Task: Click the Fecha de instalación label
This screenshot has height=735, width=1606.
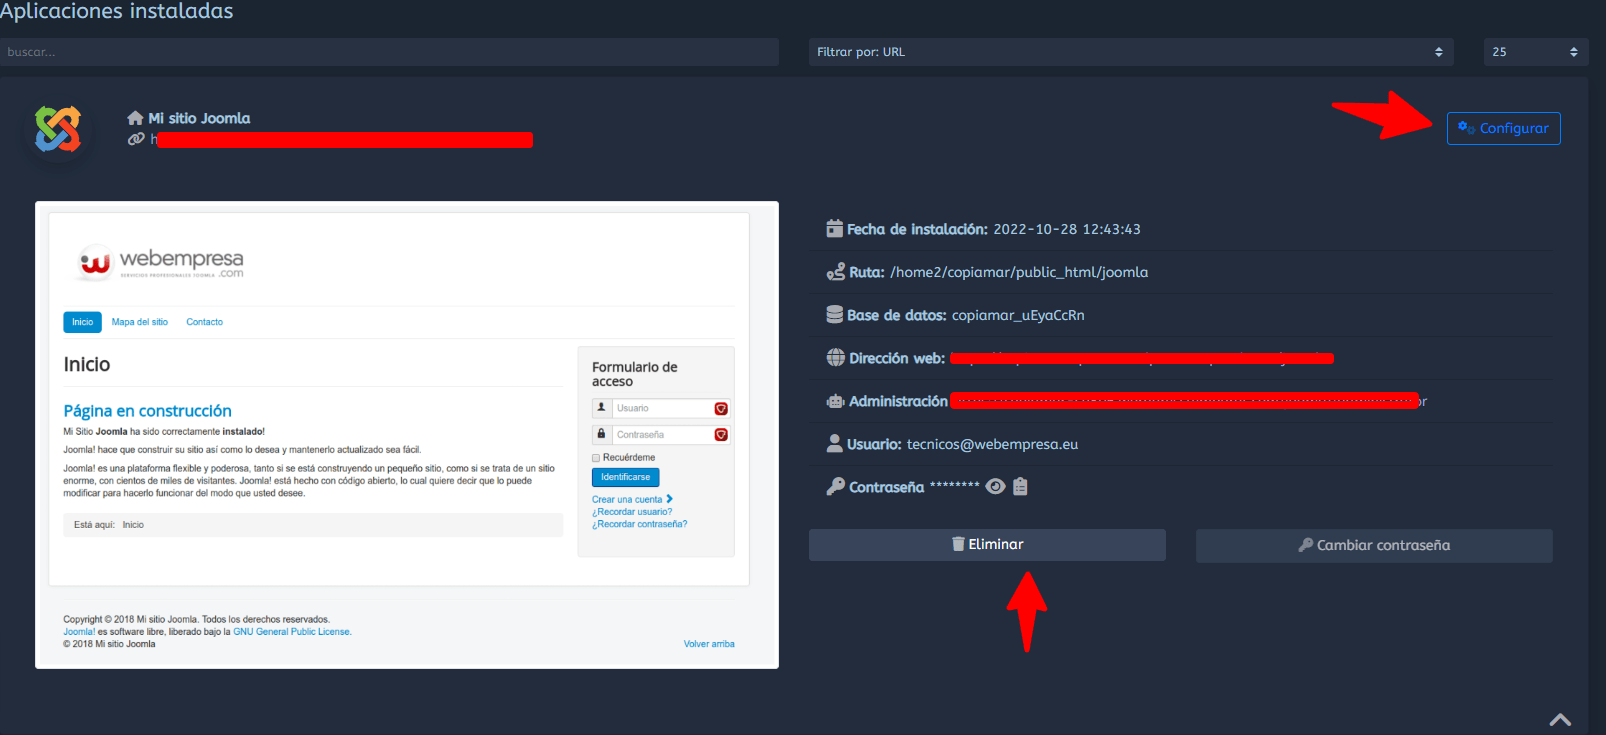Action: point(917,229)
